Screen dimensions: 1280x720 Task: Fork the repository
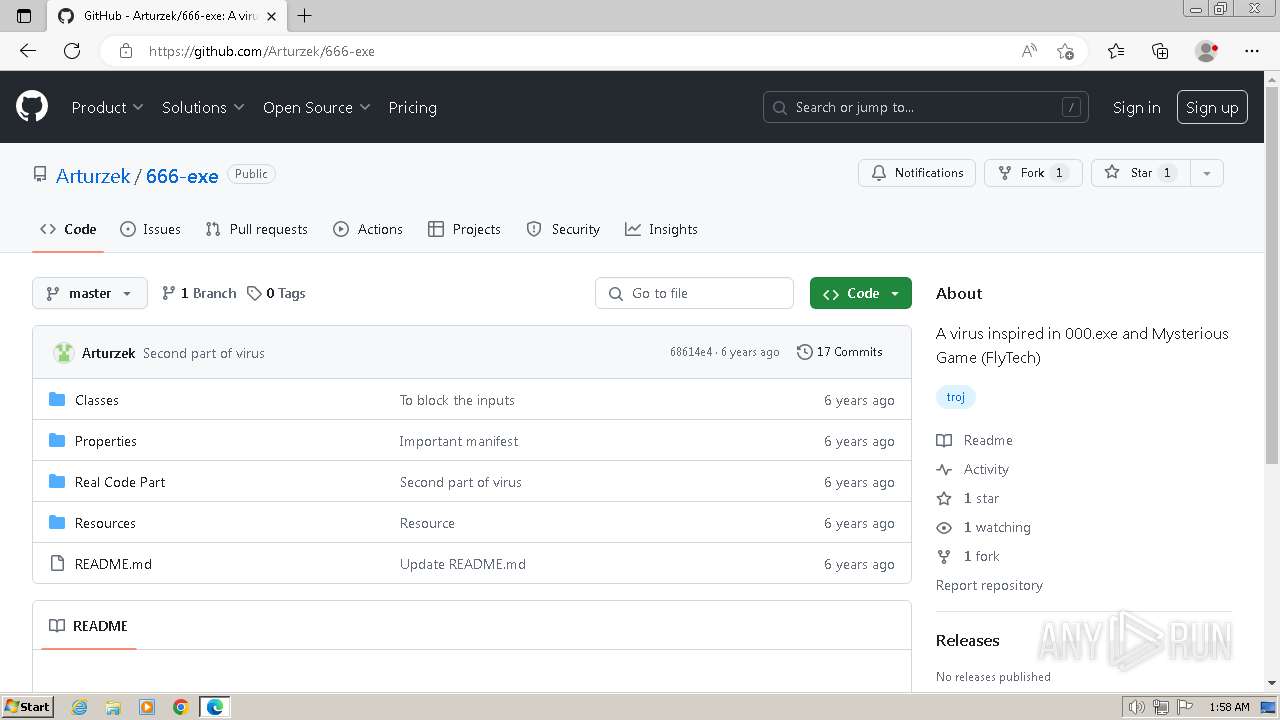click(1033, 173)
